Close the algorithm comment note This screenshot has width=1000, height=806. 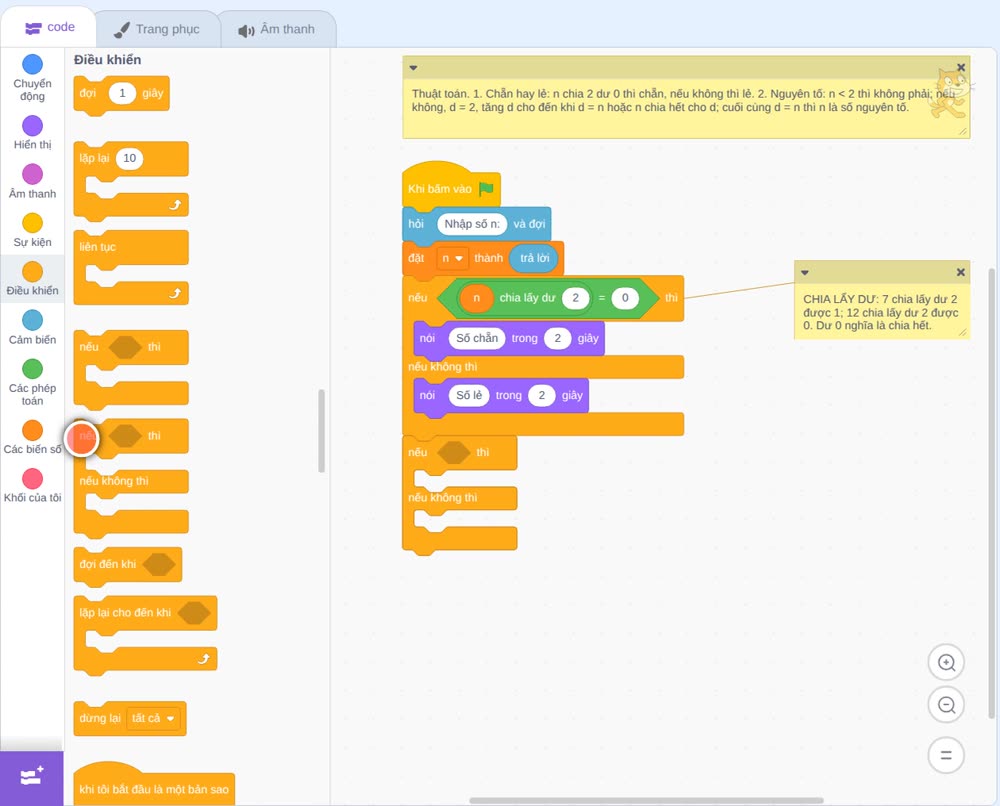(x=960, y=67)
